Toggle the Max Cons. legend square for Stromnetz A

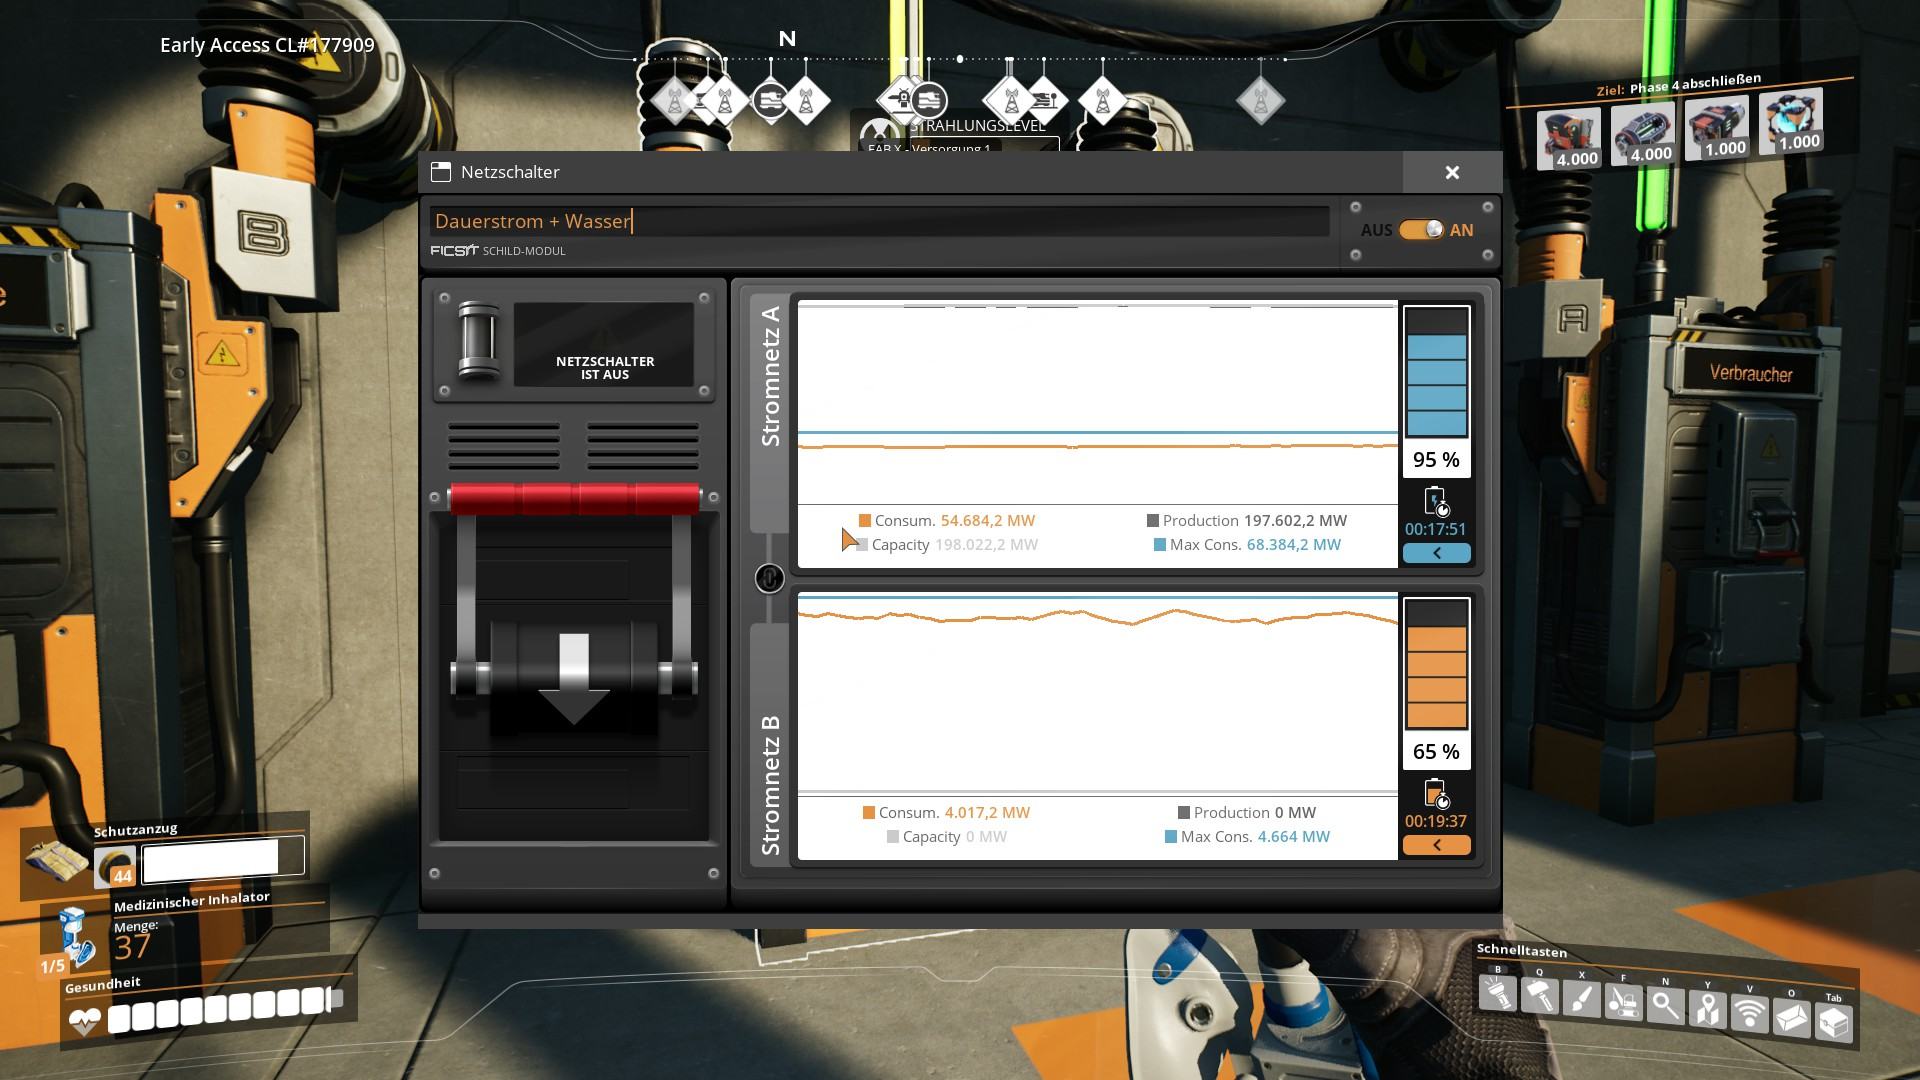coord(1160,545)
